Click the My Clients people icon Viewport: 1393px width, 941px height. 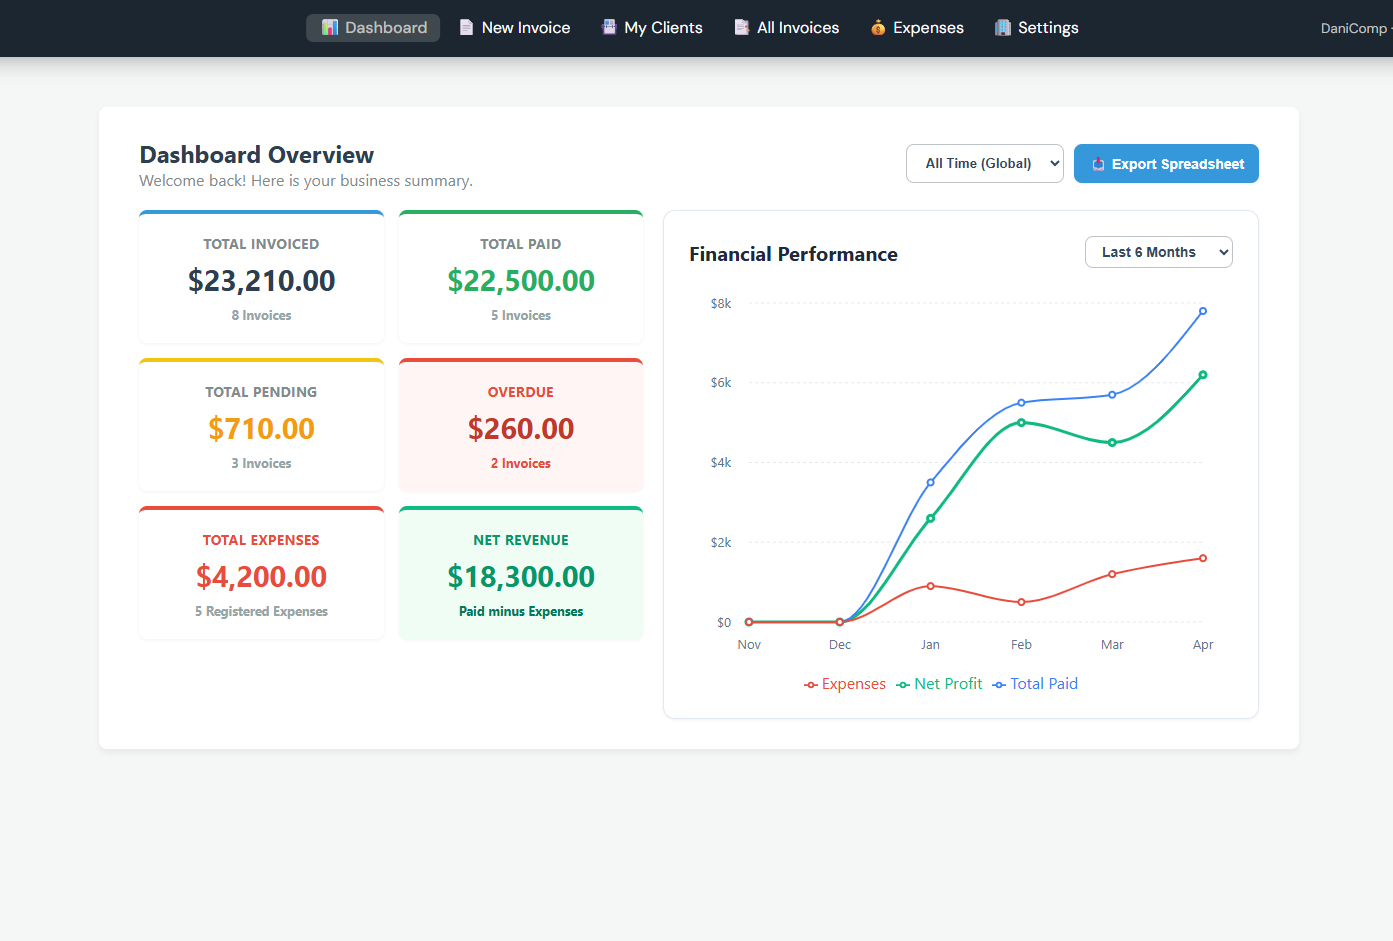click(x=609, y=25)
